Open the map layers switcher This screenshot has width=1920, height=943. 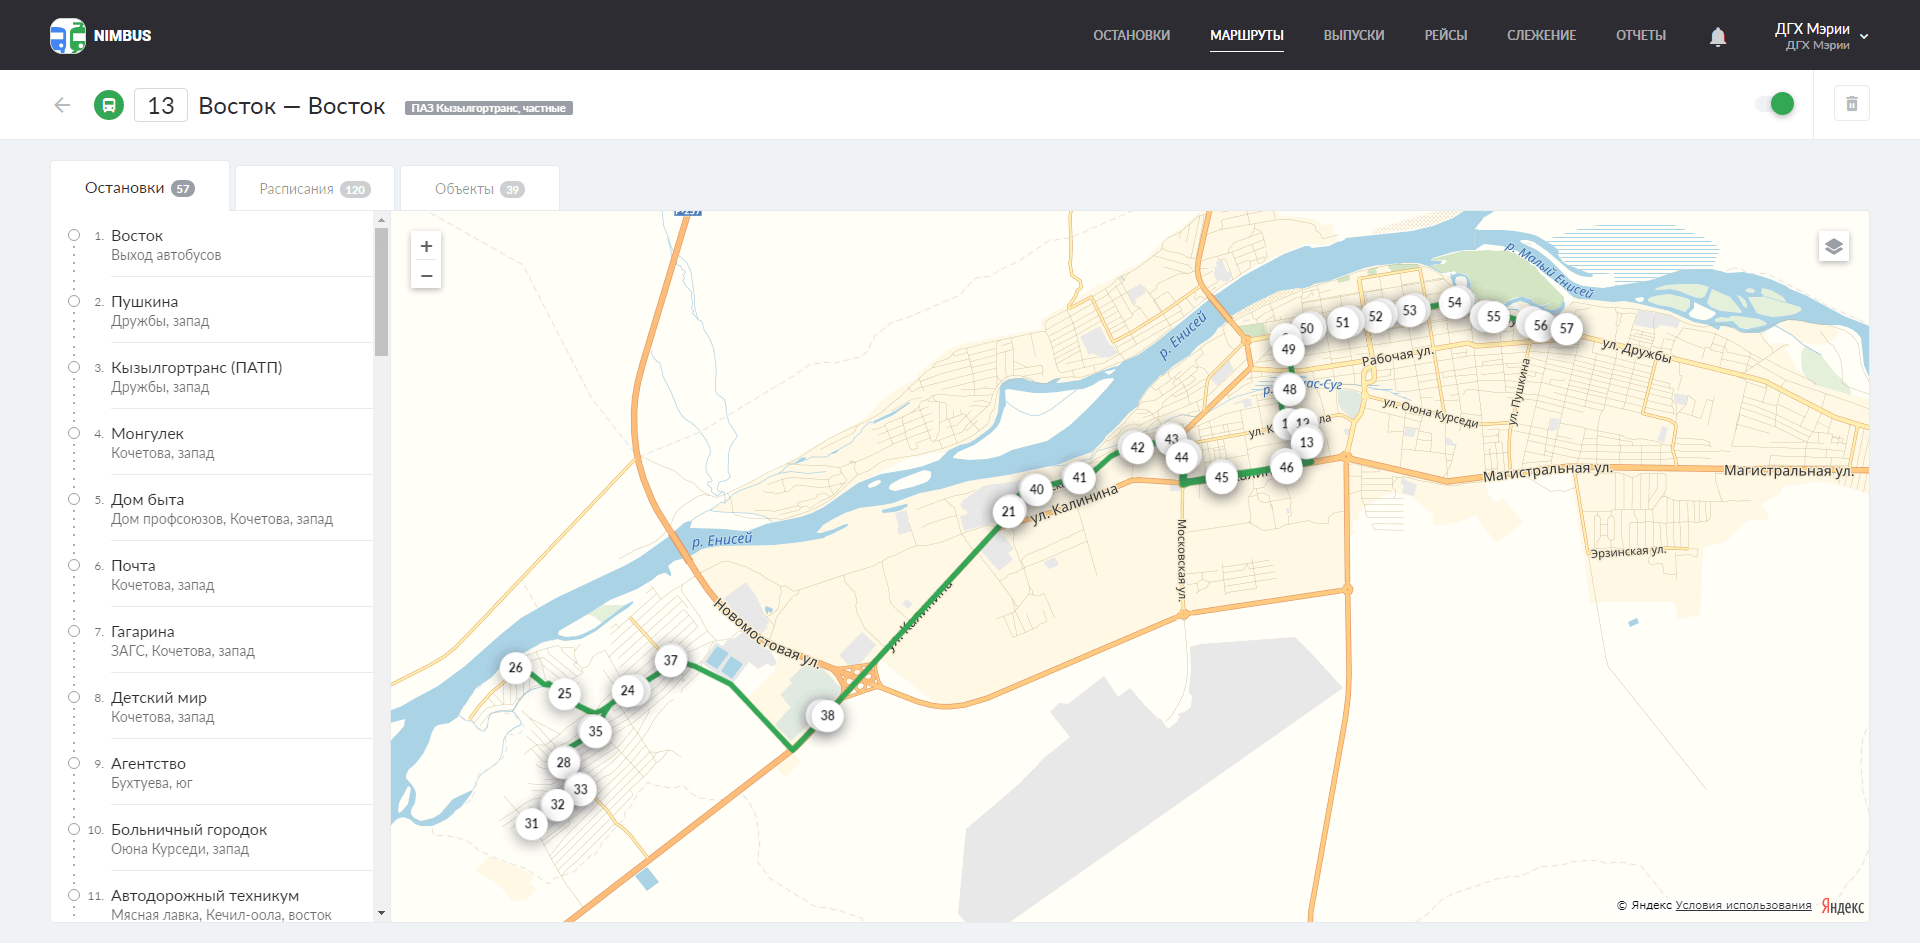pyautogui.click(x=1833, y=247)
